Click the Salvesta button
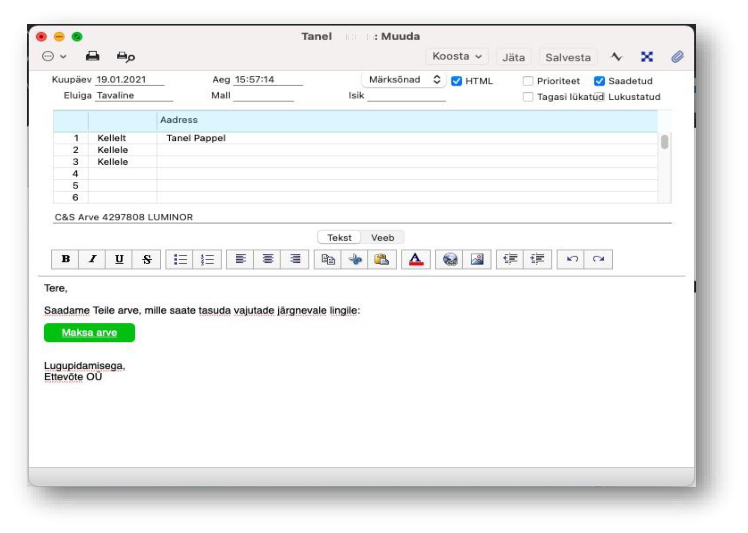 point(568,57)
